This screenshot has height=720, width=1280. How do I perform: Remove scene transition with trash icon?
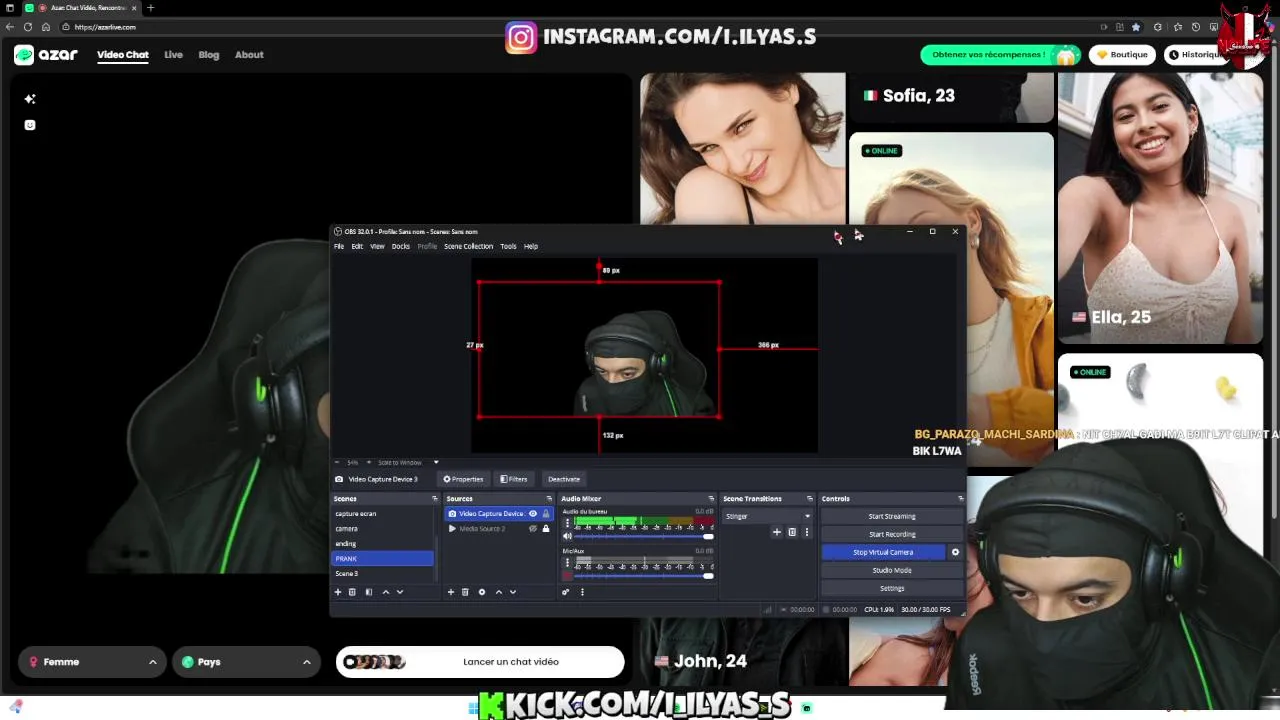(792, 532)
